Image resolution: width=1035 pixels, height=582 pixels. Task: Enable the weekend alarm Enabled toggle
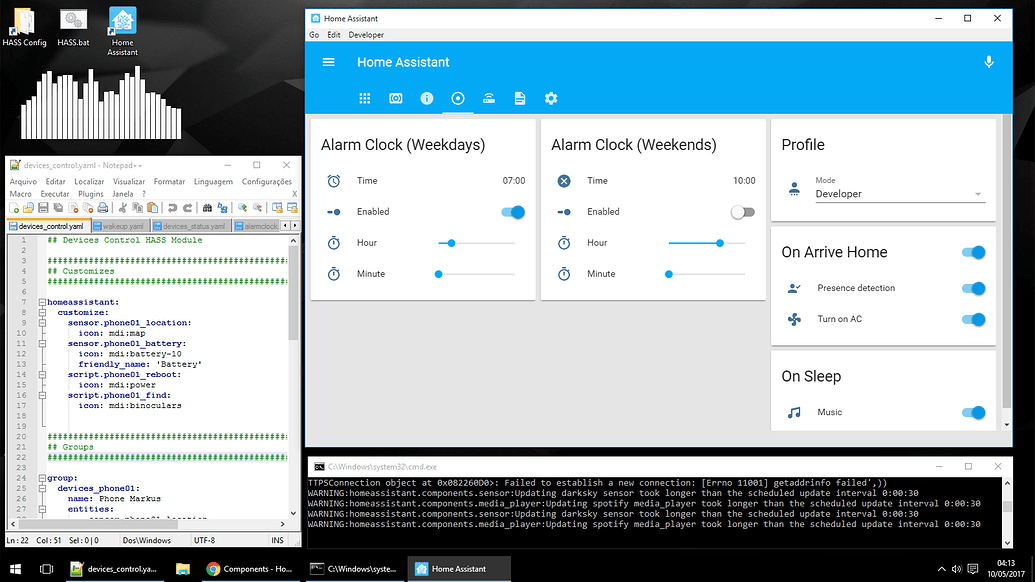(742, 211)
